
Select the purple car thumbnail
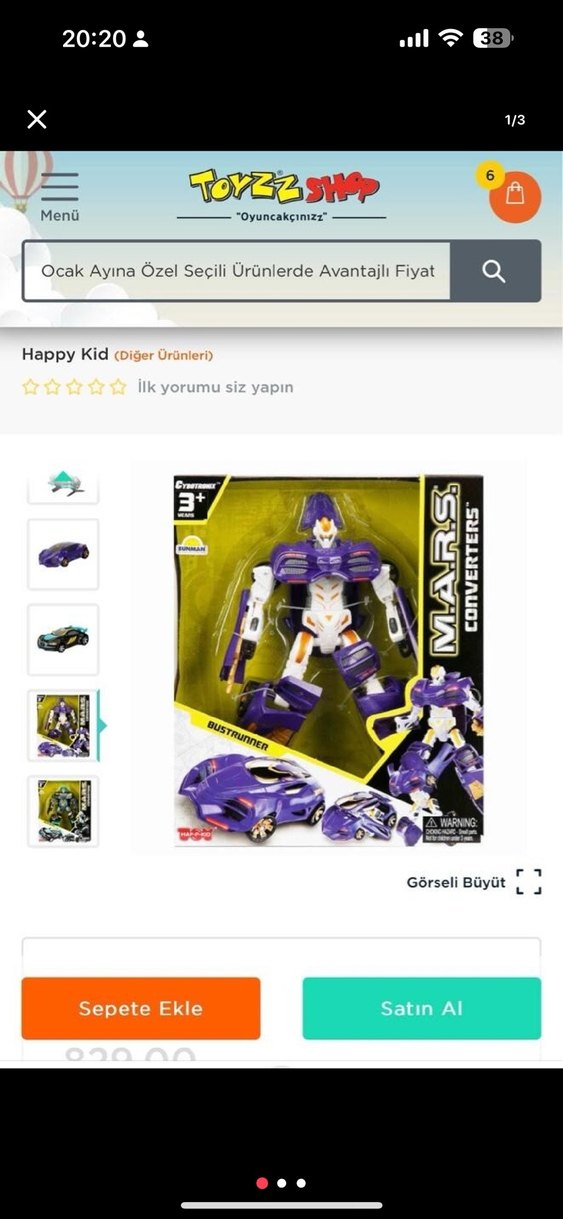tap(63, 554)
